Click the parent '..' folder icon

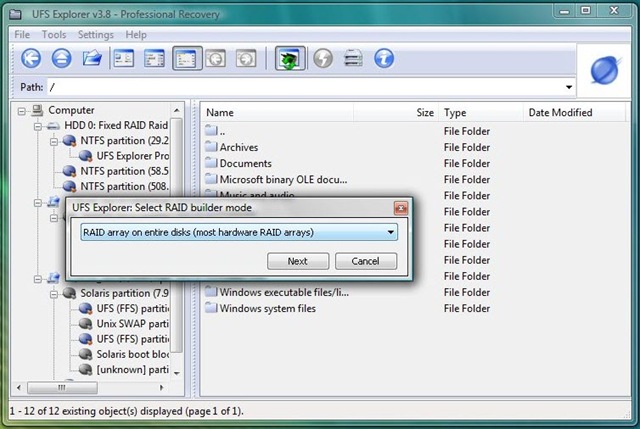pos(211,131)
